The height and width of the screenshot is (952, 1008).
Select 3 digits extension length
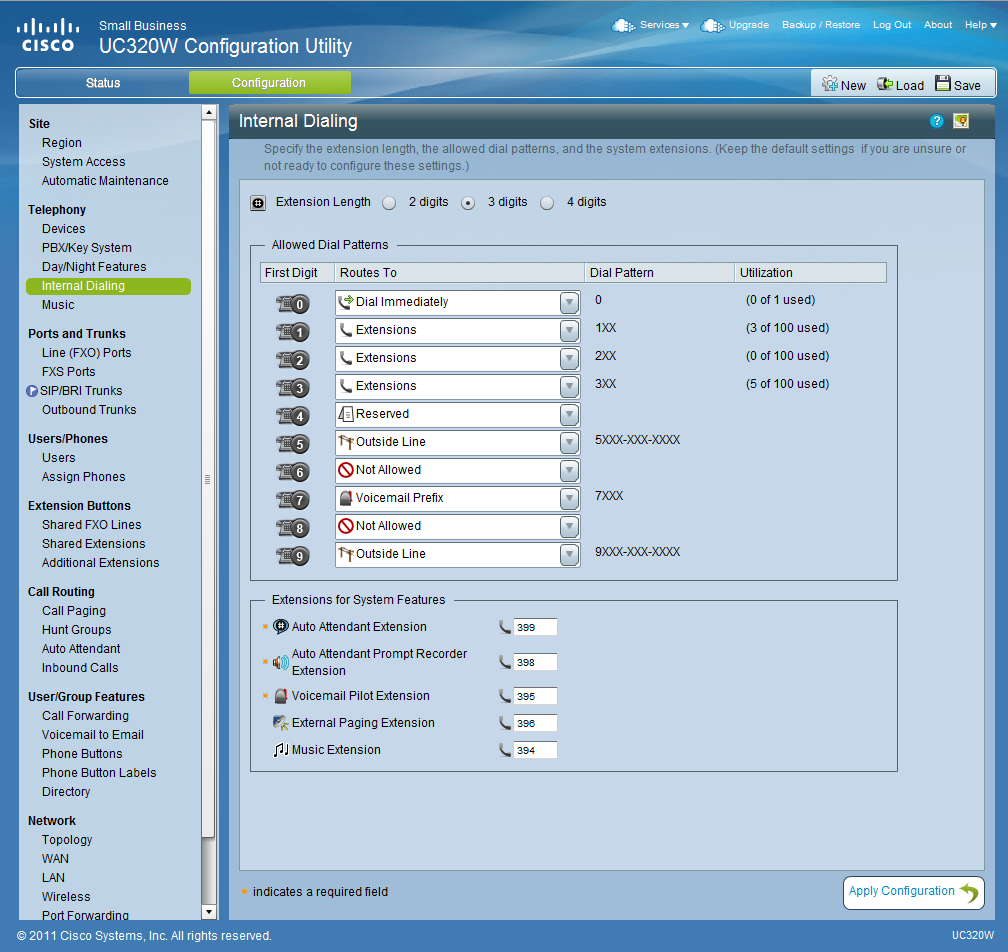tap(467, 203)
